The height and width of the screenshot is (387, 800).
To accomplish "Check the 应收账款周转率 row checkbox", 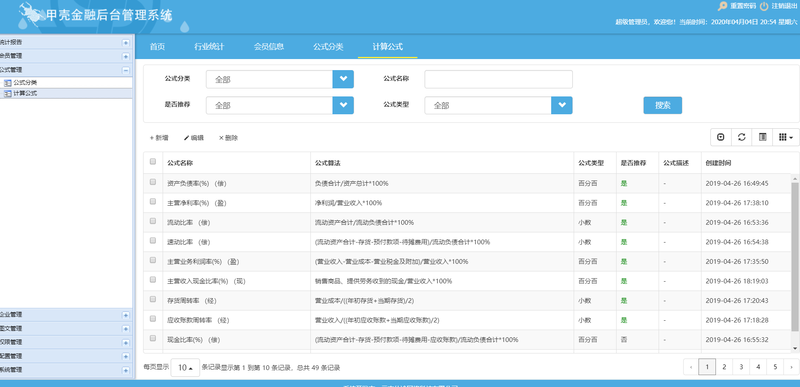I will pyautogui.click(x=153, y=319).
